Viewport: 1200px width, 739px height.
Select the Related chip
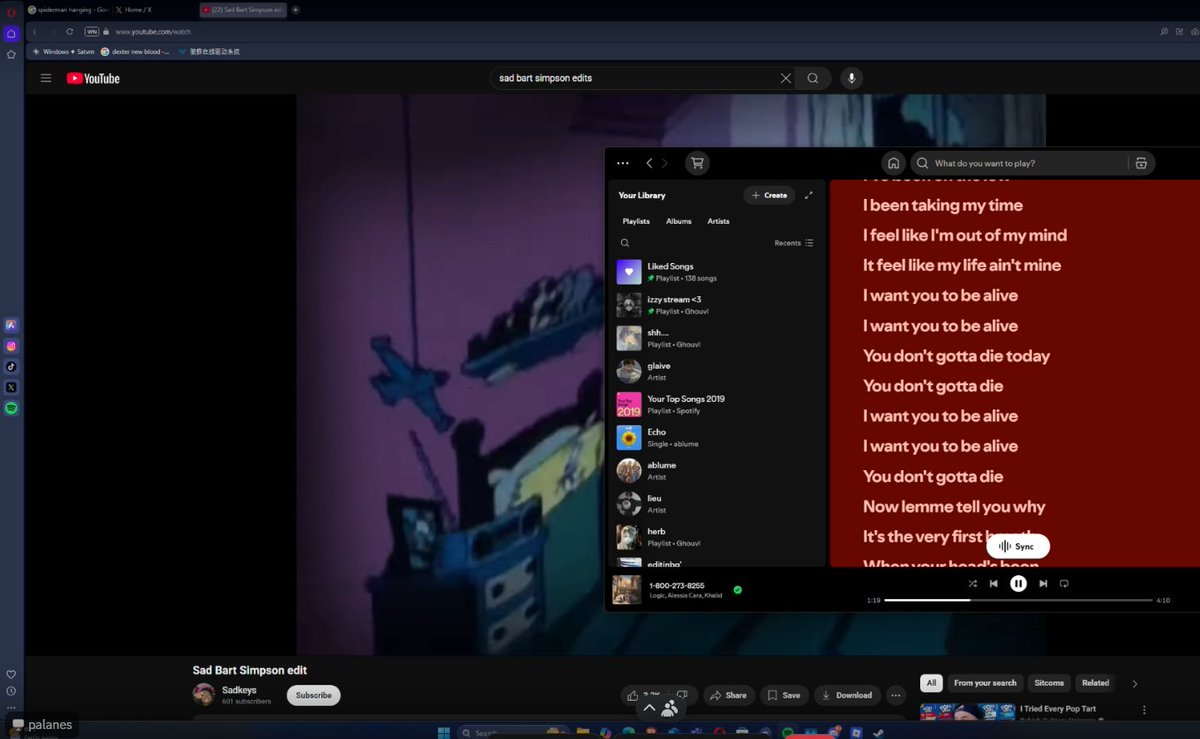pyautogui.click(x=1095, y=683)
